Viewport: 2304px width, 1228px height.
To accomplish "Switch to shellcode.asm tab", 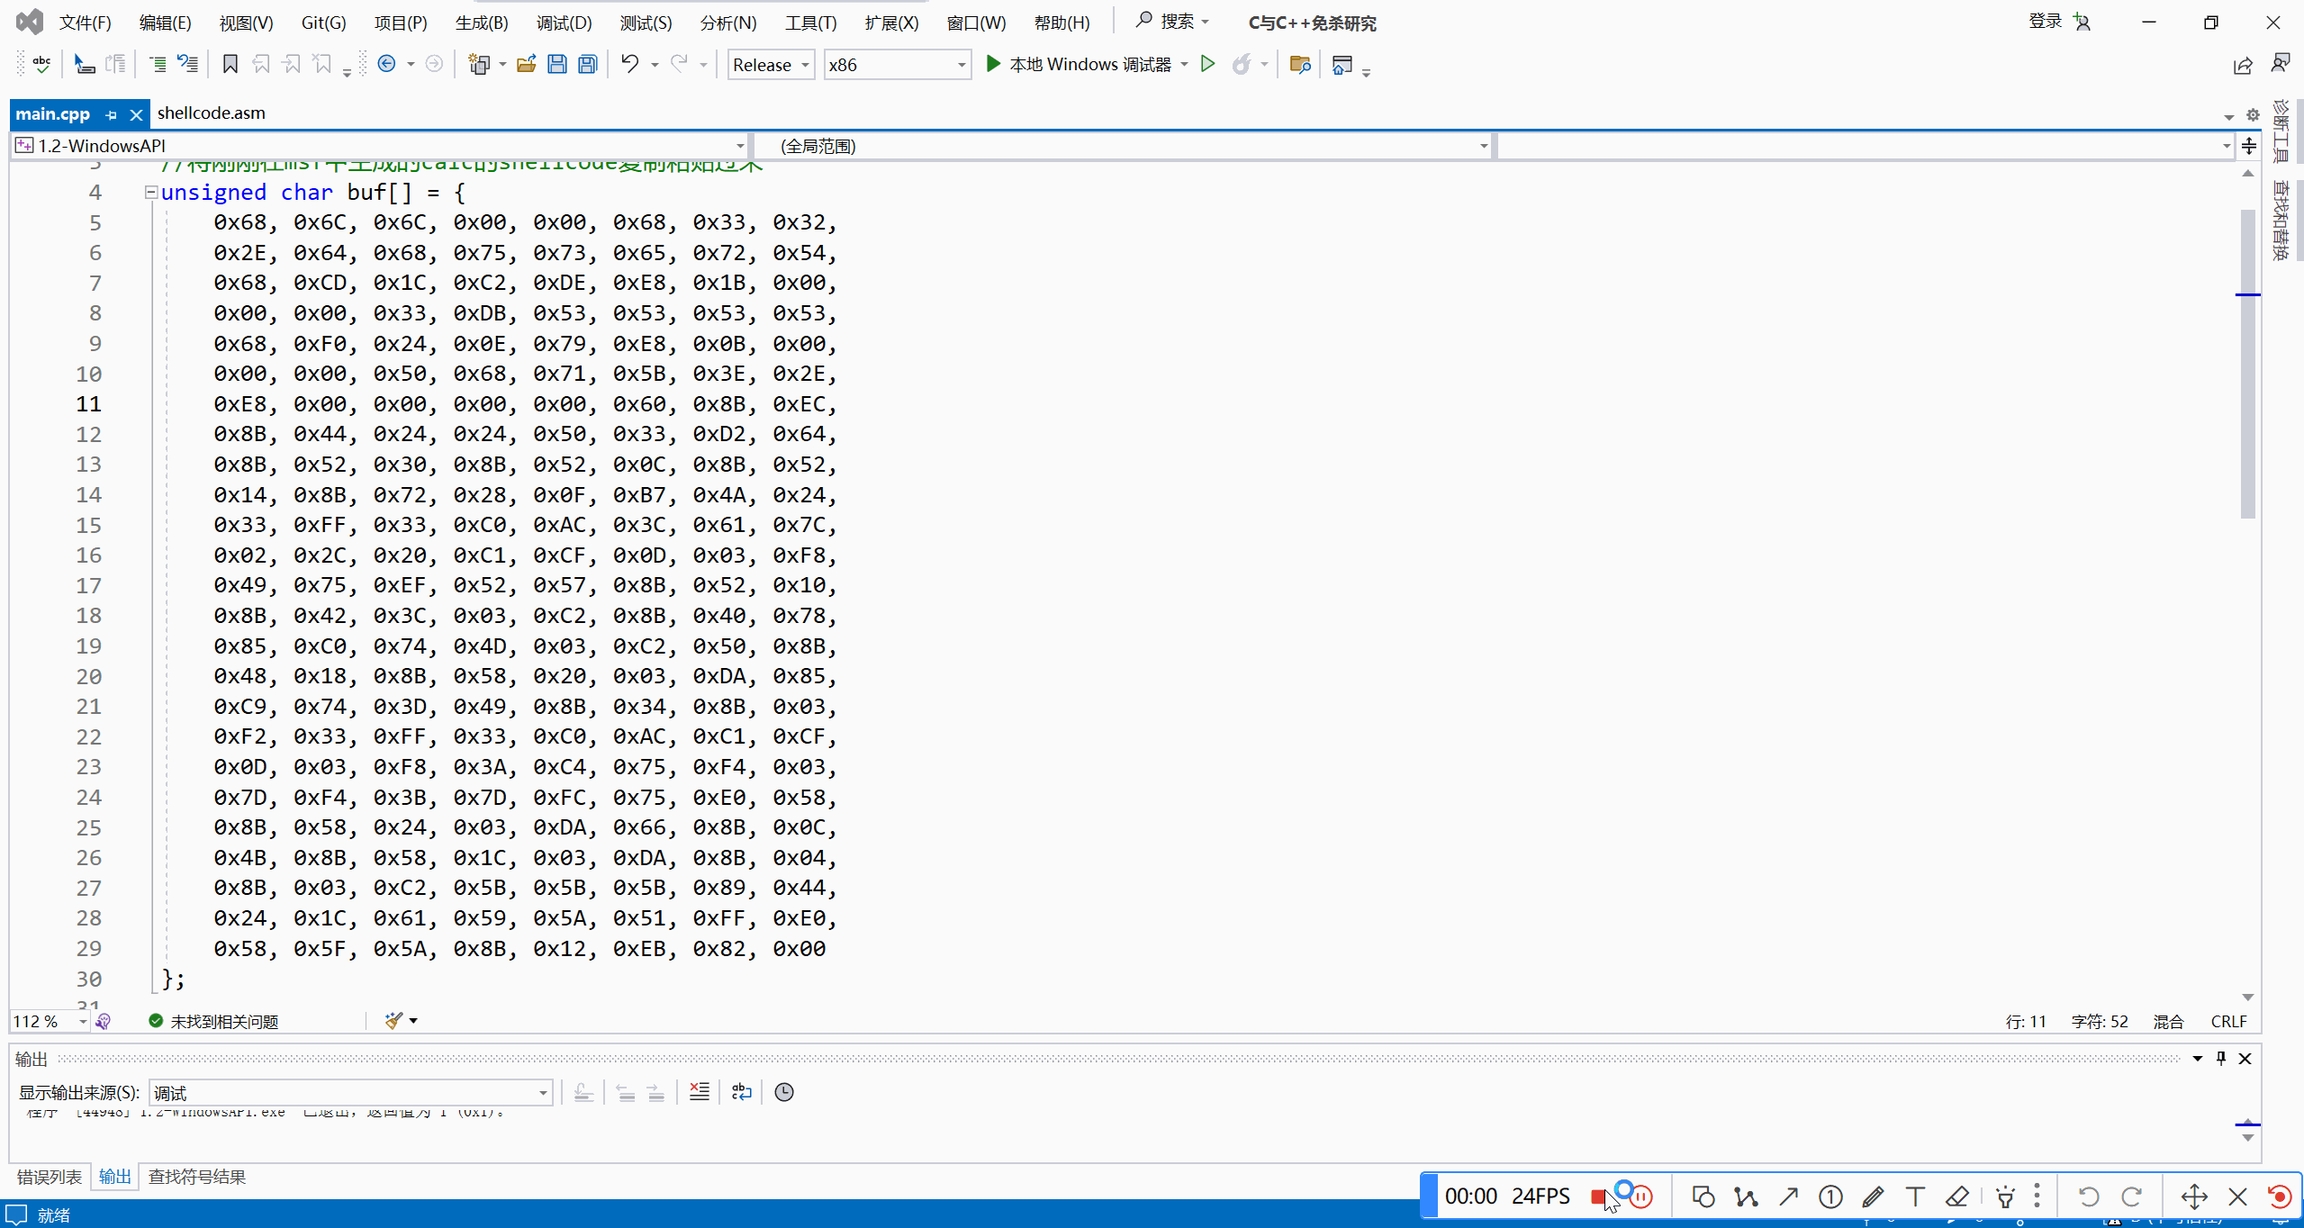I will [211, 113].
